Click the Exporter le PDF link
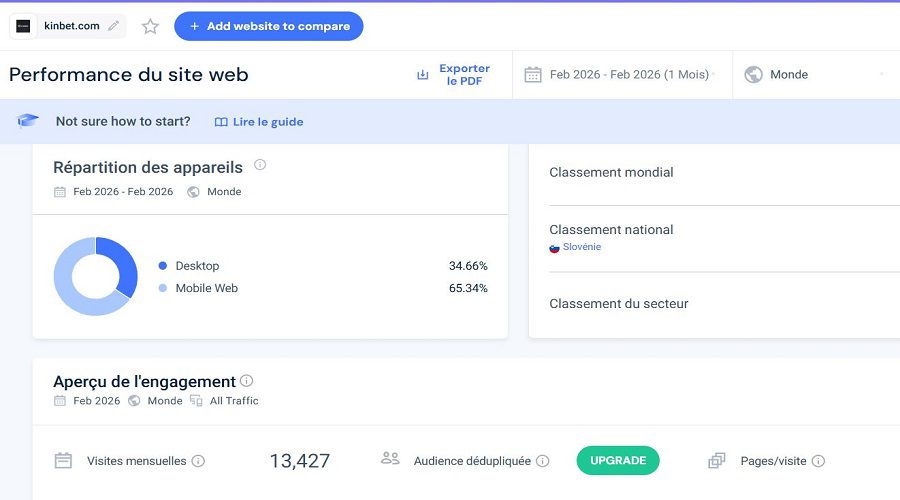Viewport: 900px width, 500px height. 464,75
